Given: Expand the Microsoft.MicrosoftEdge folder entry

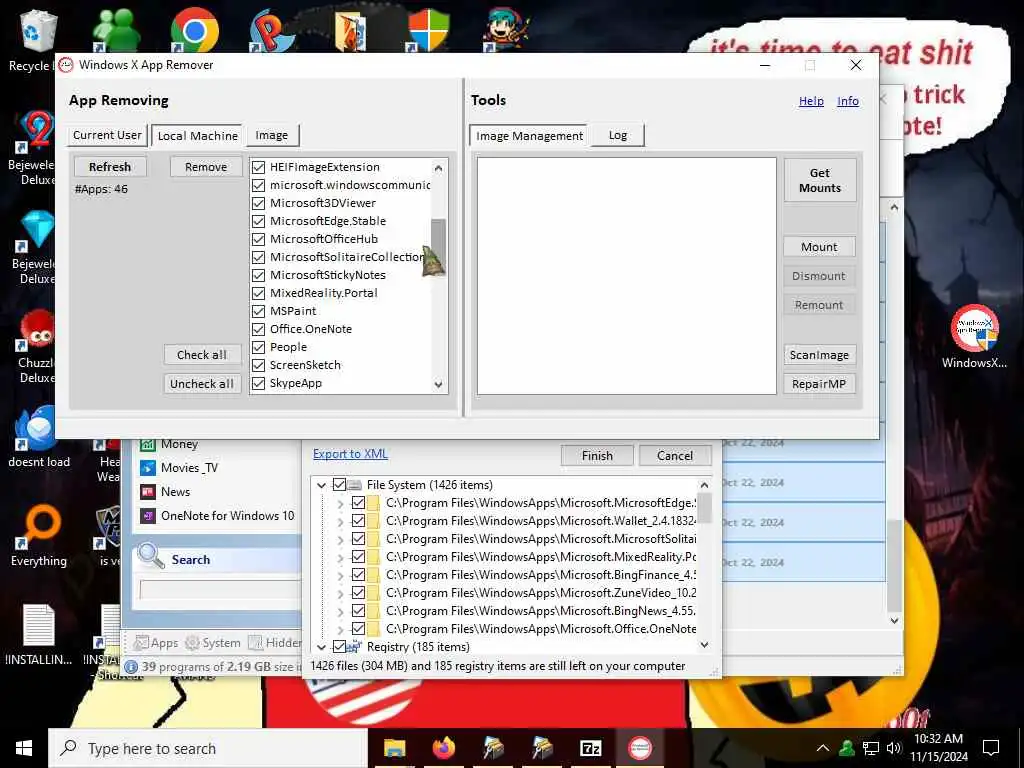Looking at the screenshot, I should point(340,504).
